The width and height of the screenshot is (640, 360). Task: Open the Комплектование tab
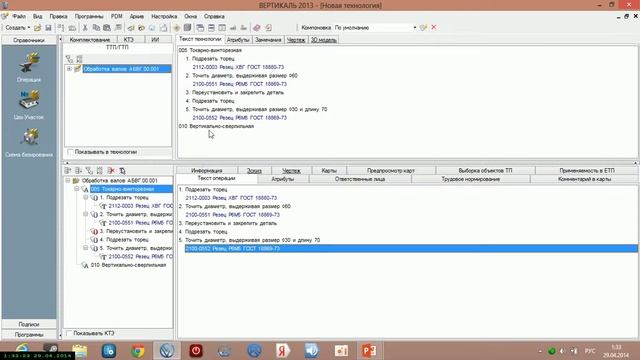pyautogui.click(x=90, y=40)
